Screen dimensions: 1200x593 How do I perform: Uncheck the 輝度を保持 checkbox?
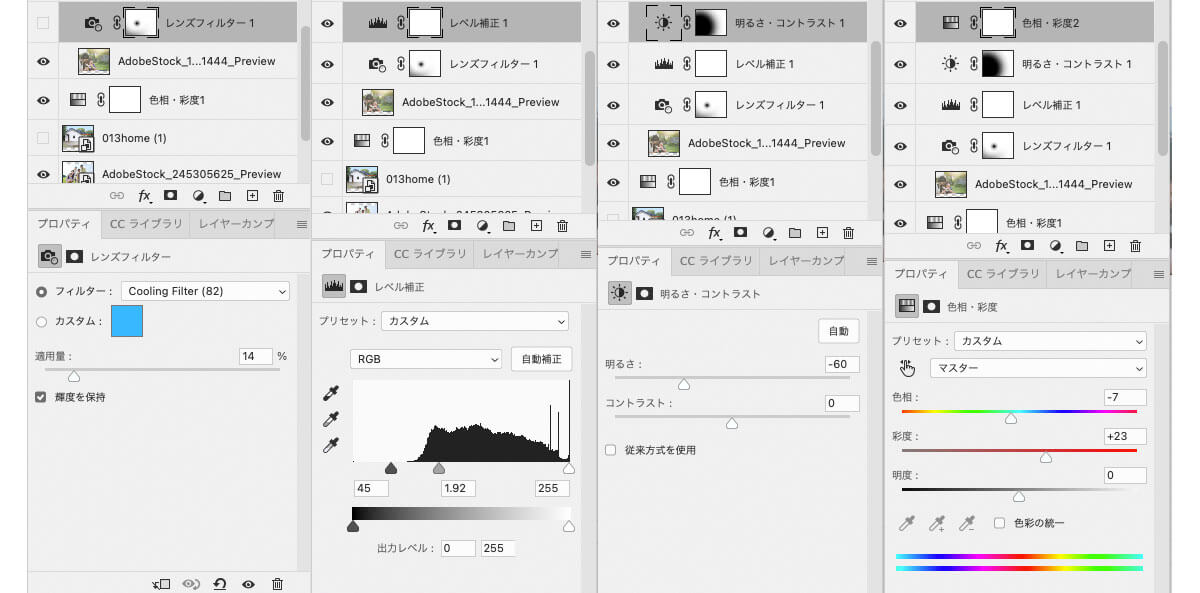pos(41,397)
